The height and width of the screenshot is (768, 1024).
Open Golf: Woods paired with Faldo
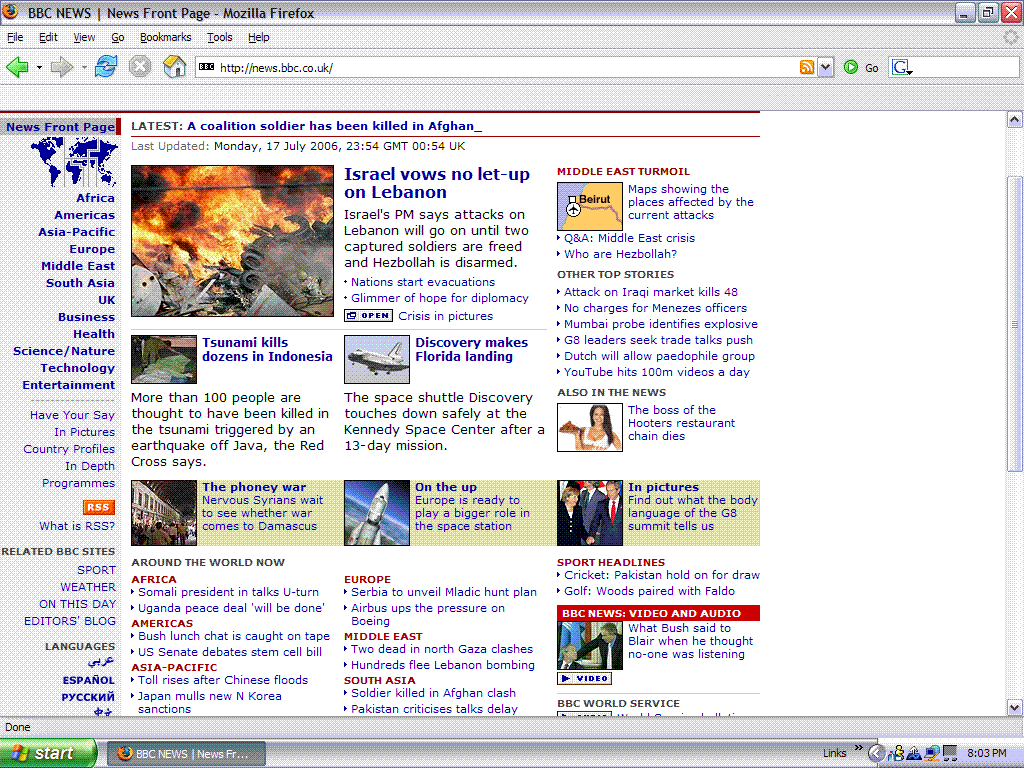pos(650,591)
